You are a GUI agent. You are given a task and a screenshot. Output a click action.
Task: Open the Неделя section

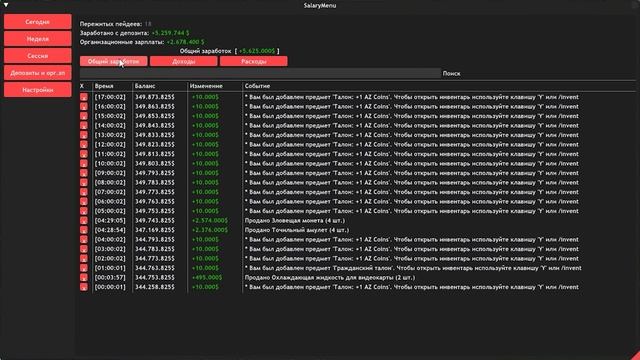click(x=38, y=39)
